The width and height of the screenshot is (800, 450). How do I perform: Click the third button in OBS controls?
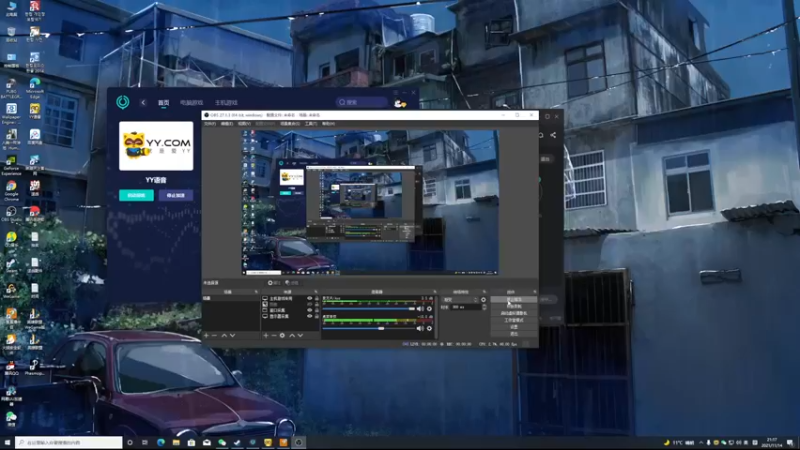(x=514, y=313)
